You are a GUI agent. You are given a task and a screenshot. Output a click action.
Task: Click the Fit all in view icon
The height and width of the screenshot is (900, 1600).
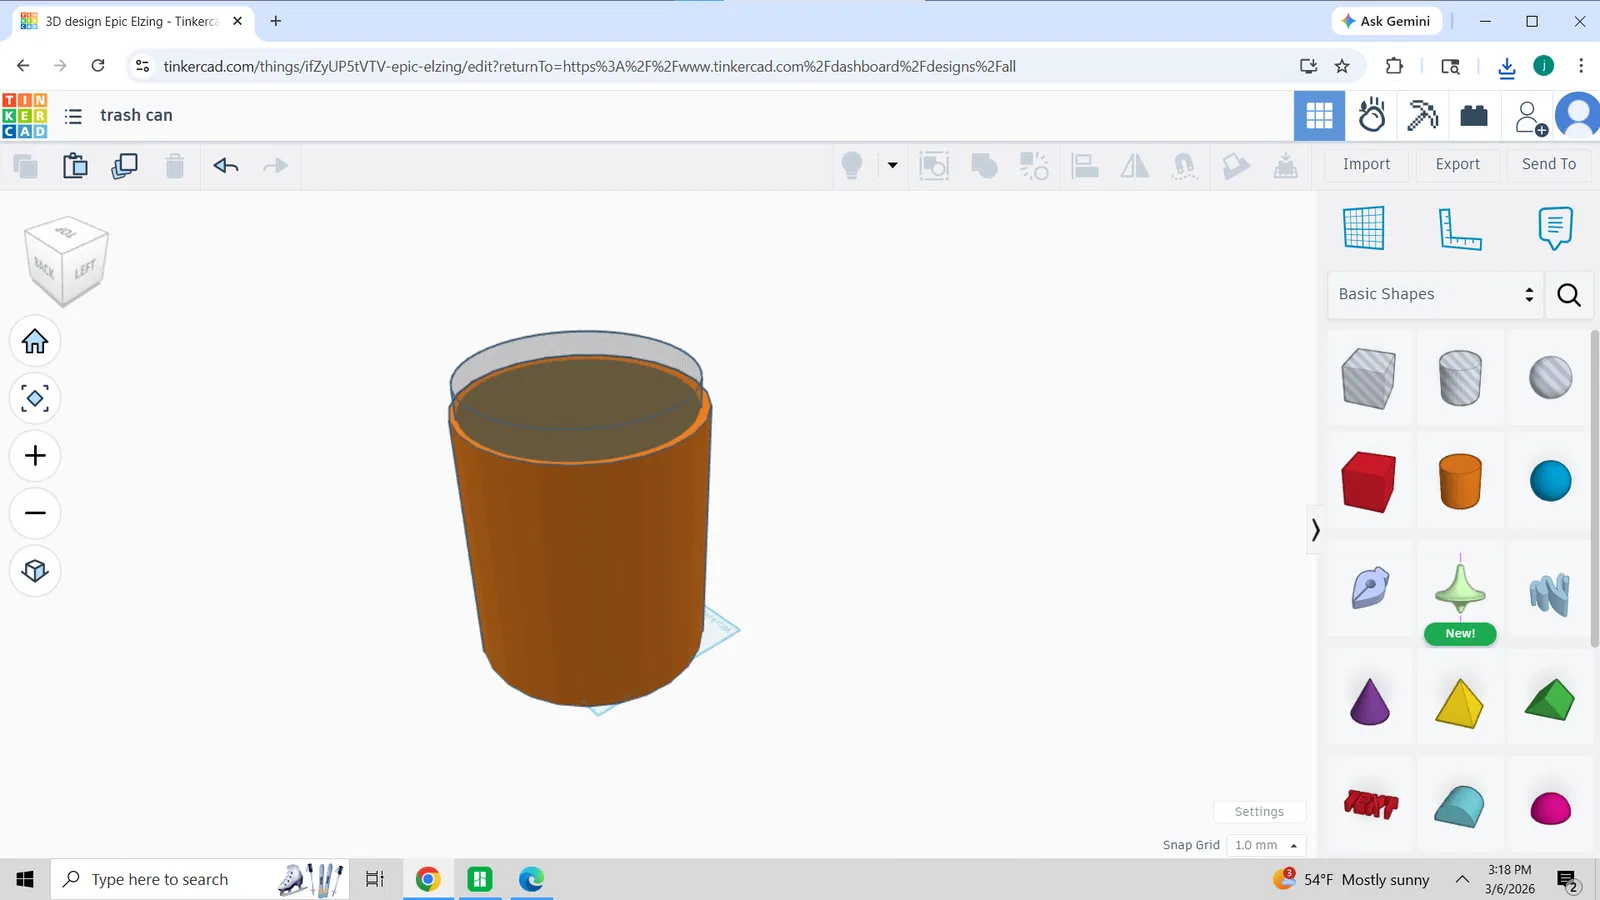point(35,399)
